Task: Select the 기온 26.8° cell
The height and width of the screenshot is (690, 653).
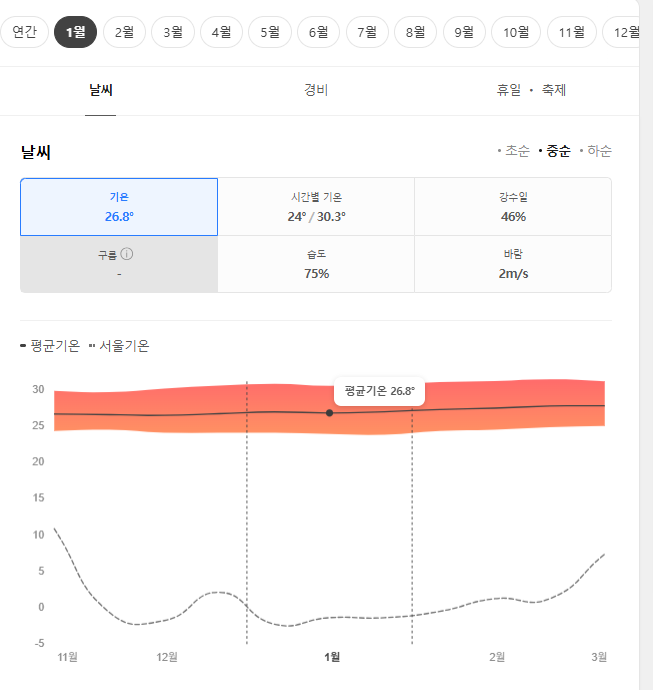Action: 119,207
